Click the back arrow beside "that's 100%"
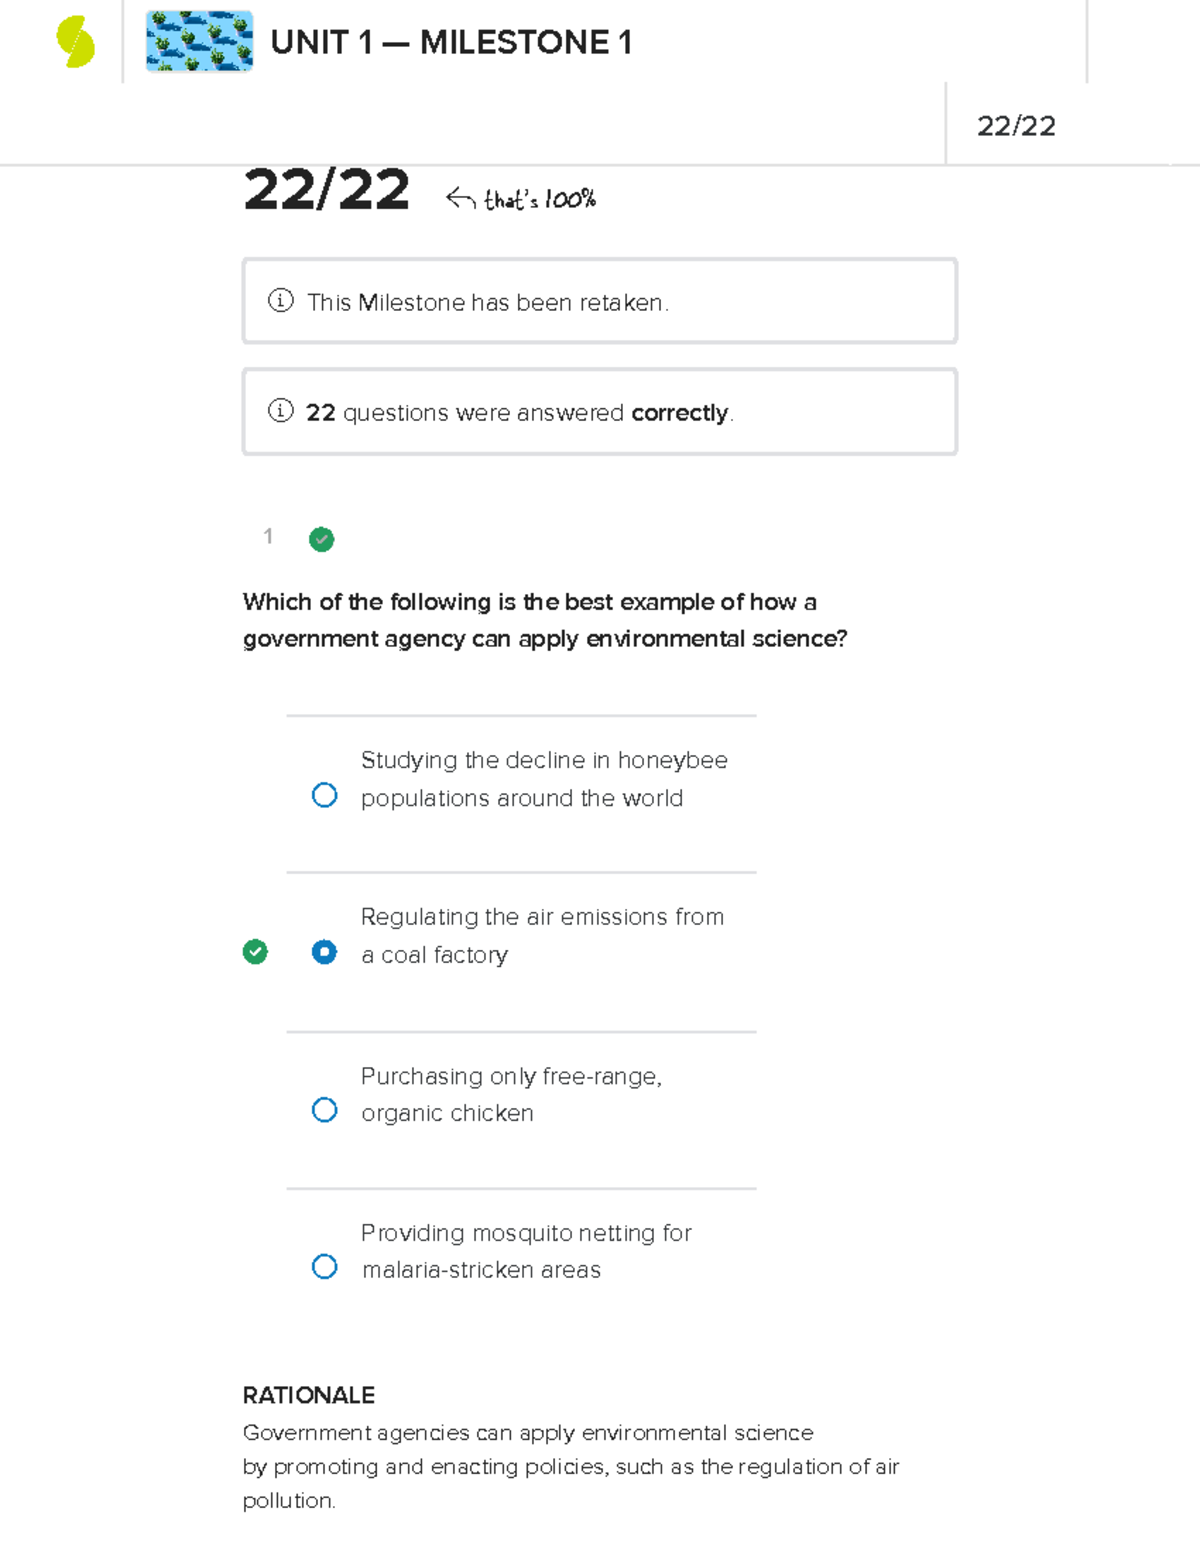The width and height of the screenshot is (1200, 1553). click(x=460, y=198)
